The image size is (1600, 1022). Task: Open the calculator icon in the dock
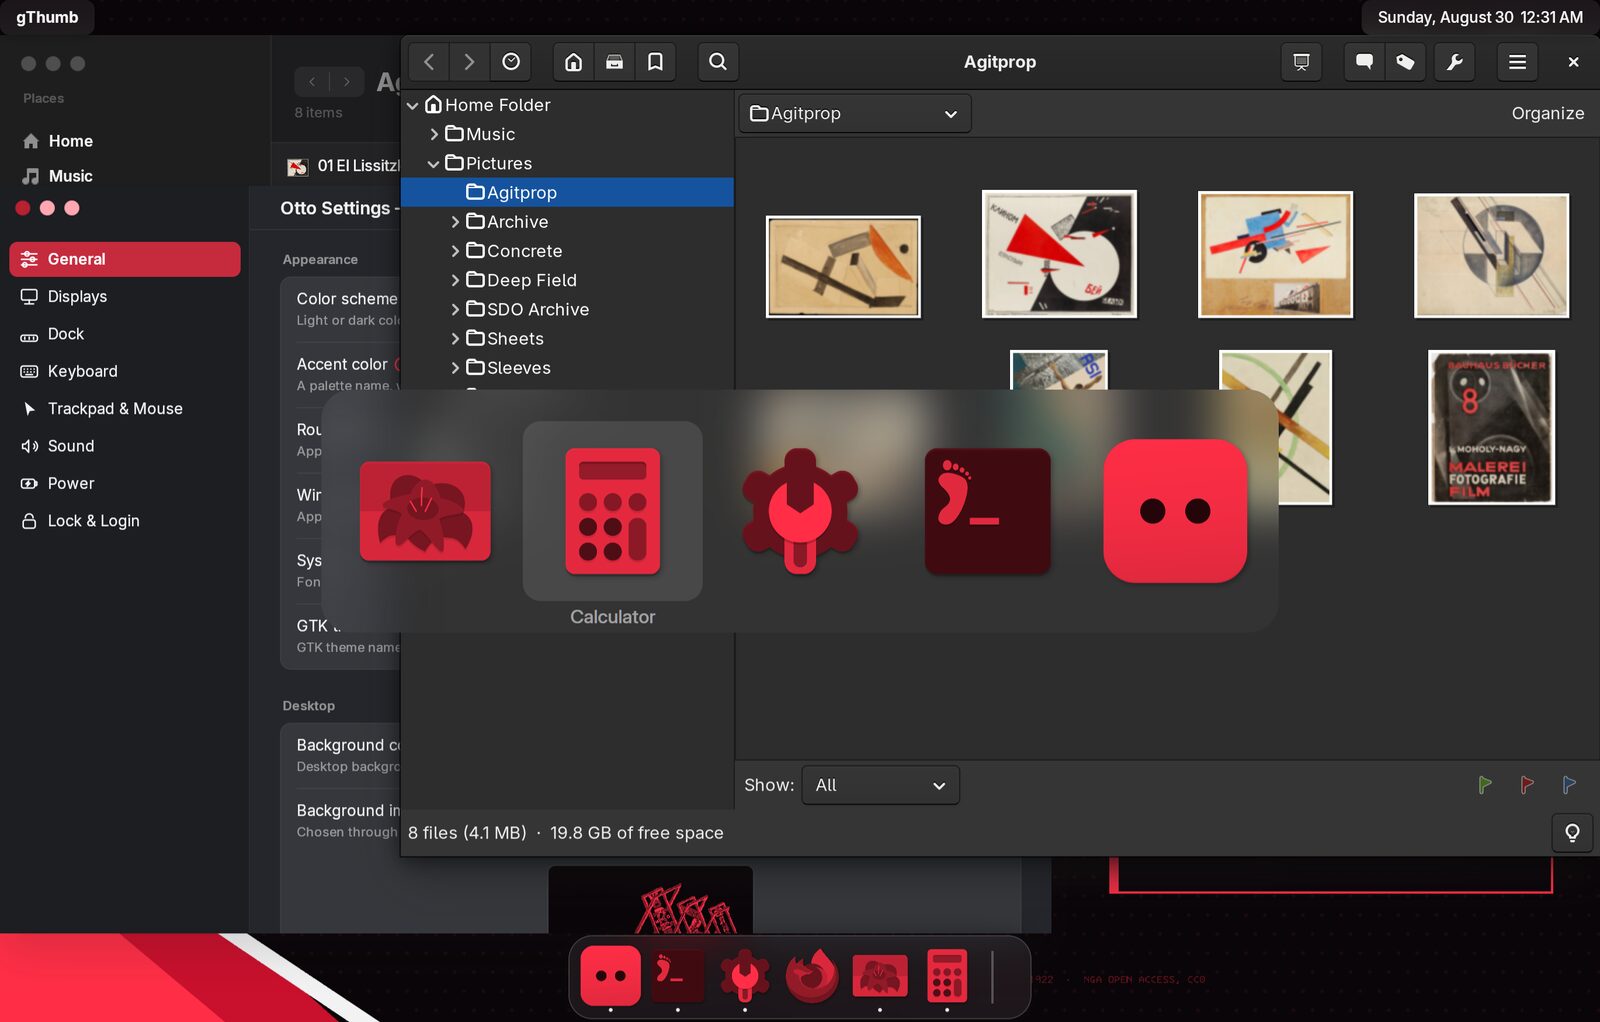click(947, 976)
